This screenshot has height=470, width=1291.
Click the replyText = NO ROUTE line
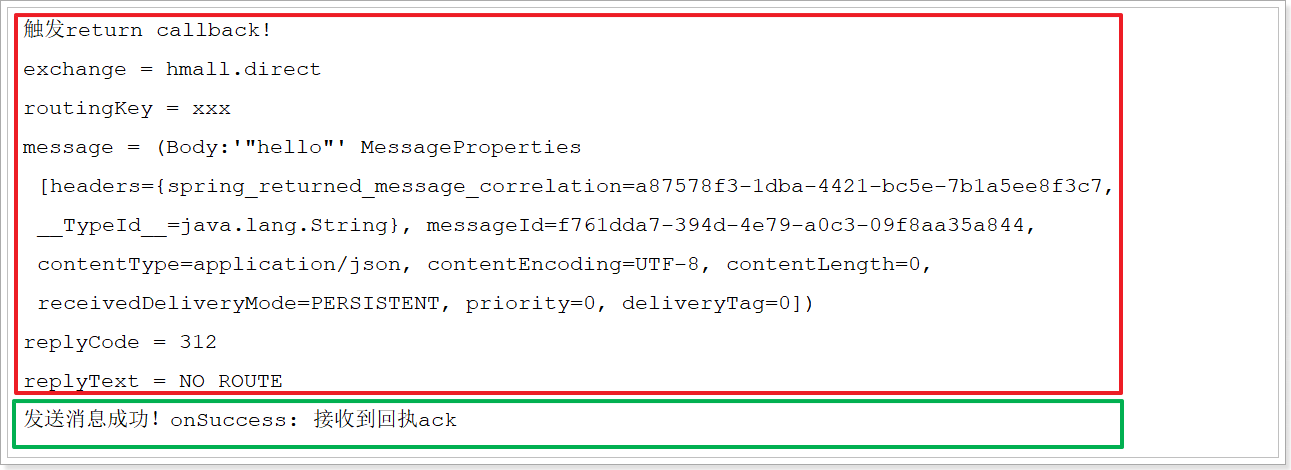click(153, 381)
